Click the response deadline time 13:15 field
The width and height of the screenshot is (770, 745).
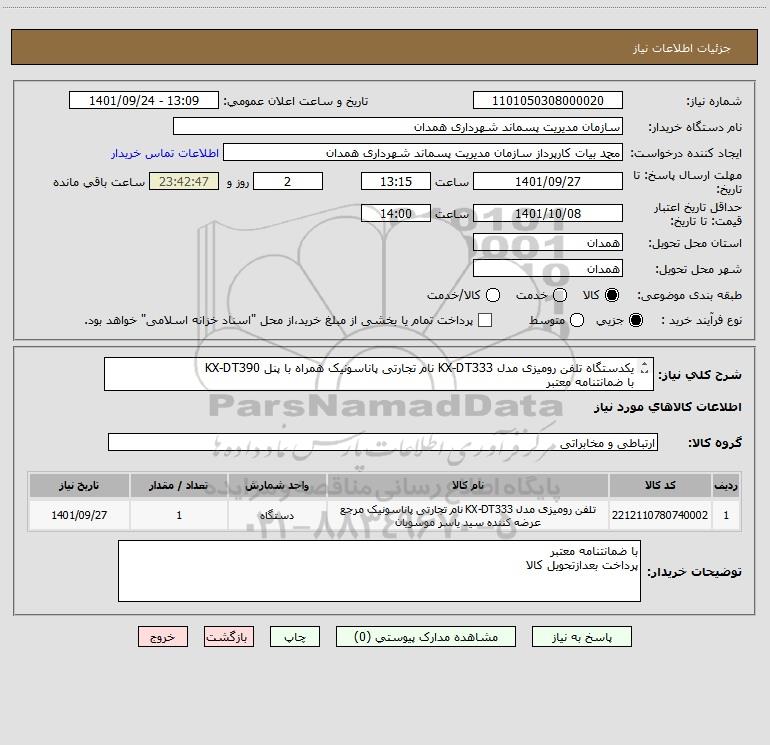(396, 181)
